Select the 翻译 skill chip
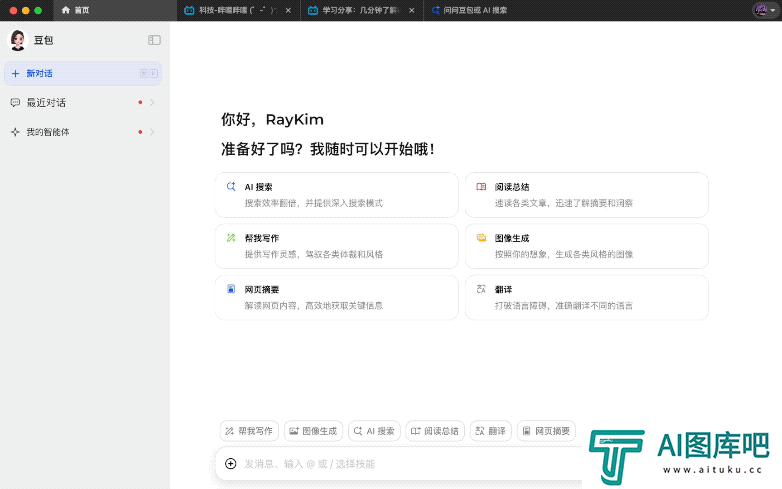Image resolution: width=782 pixels, height=489 pixels. (491, 431)
